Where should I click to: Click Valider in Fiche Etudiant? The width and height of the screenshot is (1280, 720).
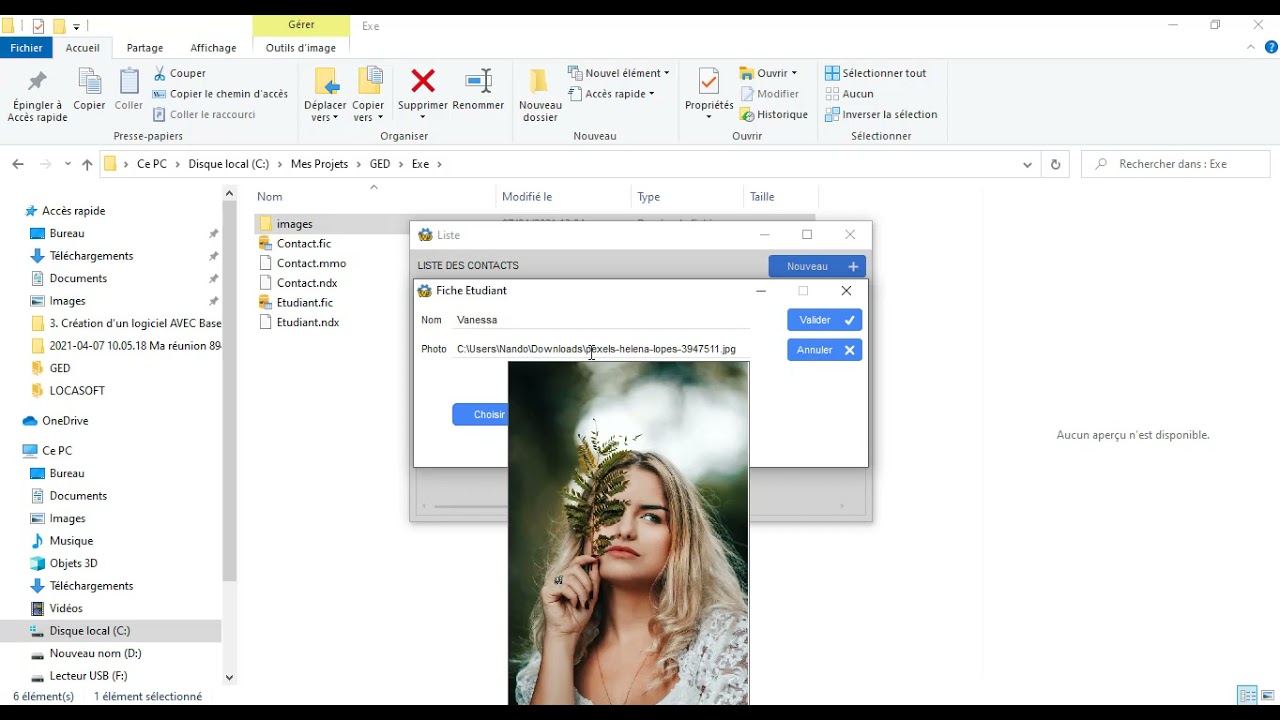[824, 320]
